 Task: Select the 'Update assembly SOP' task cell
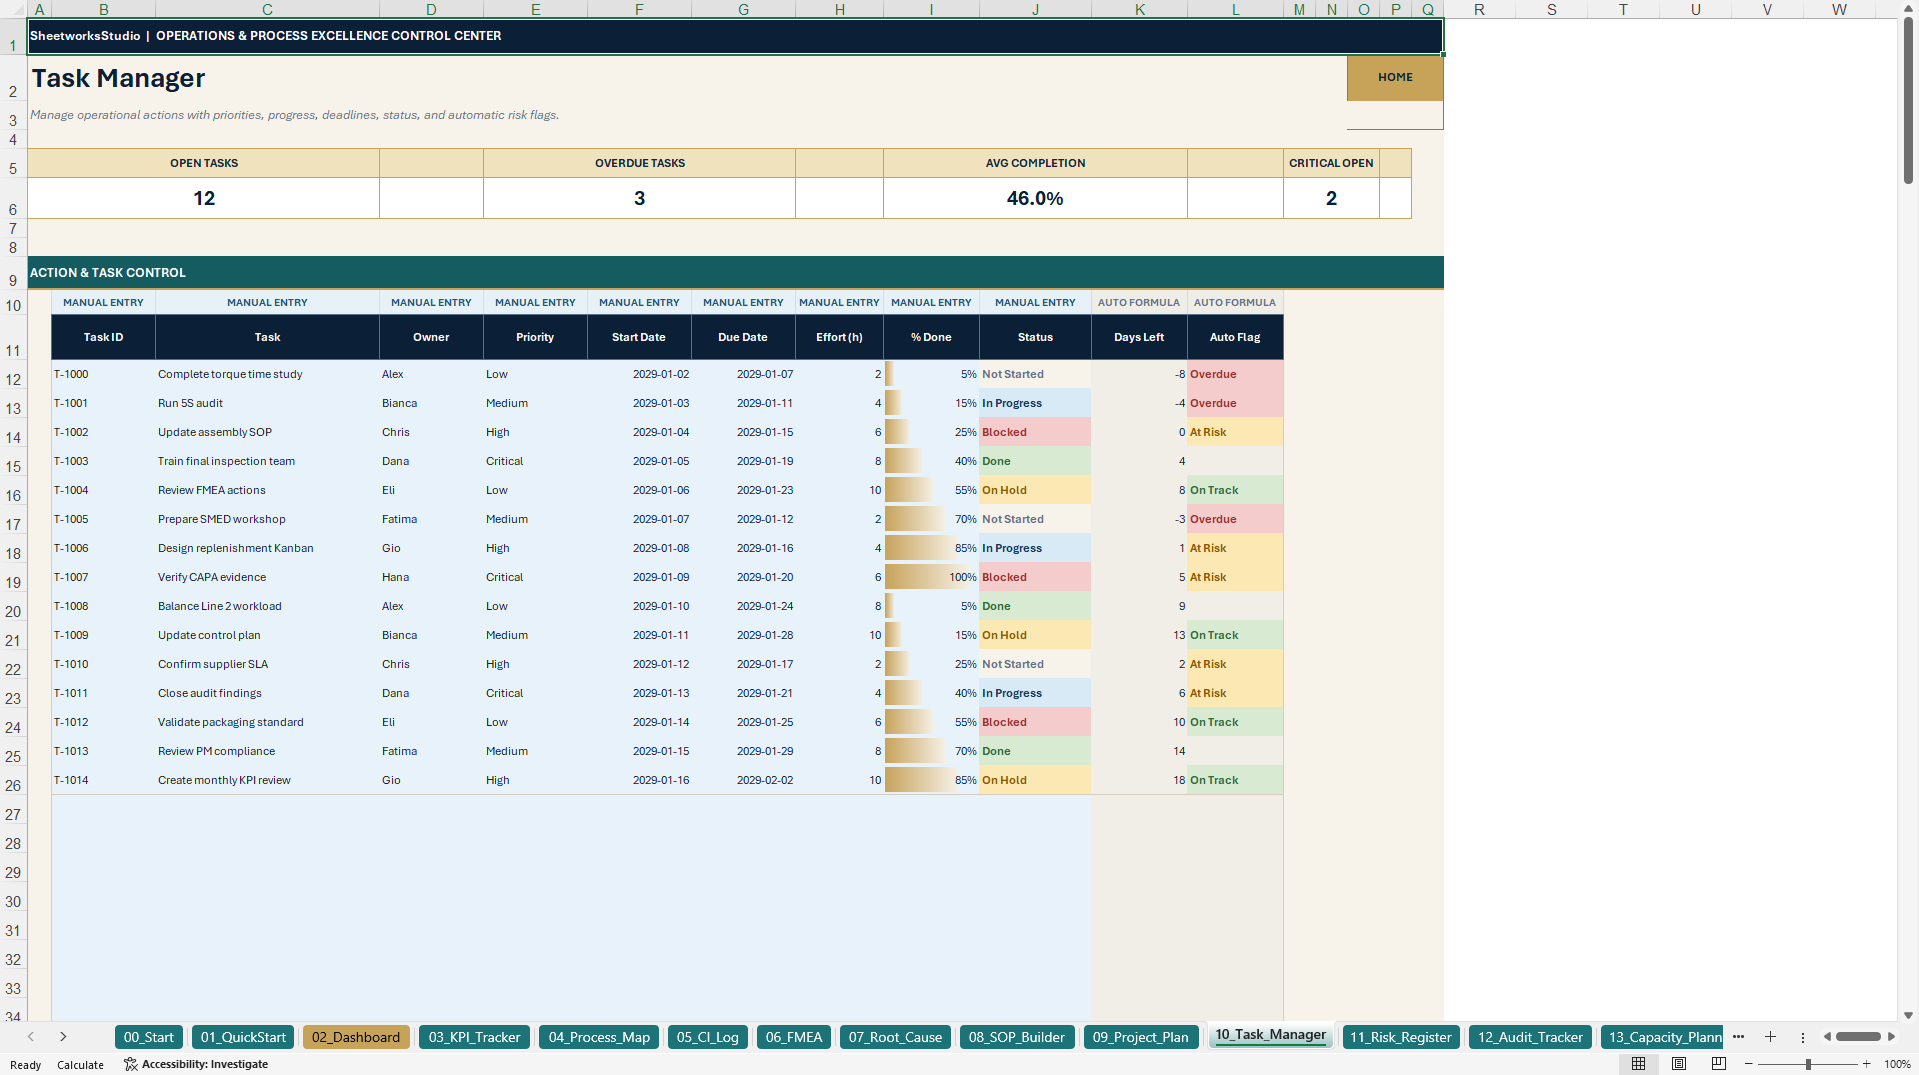click(267, 433)
